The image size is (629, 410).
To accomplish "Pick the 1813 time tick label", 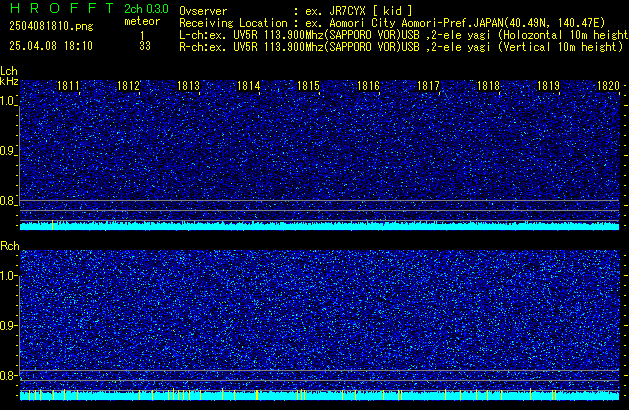I will 188,86.
